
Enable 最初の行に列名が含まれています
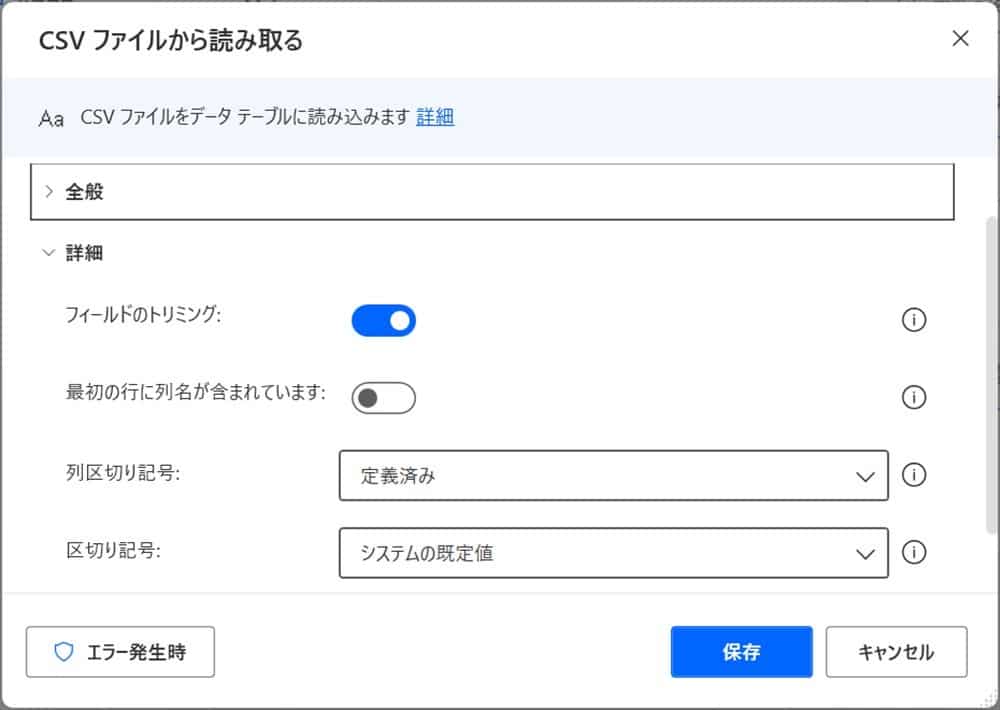(x=384, y=398)
